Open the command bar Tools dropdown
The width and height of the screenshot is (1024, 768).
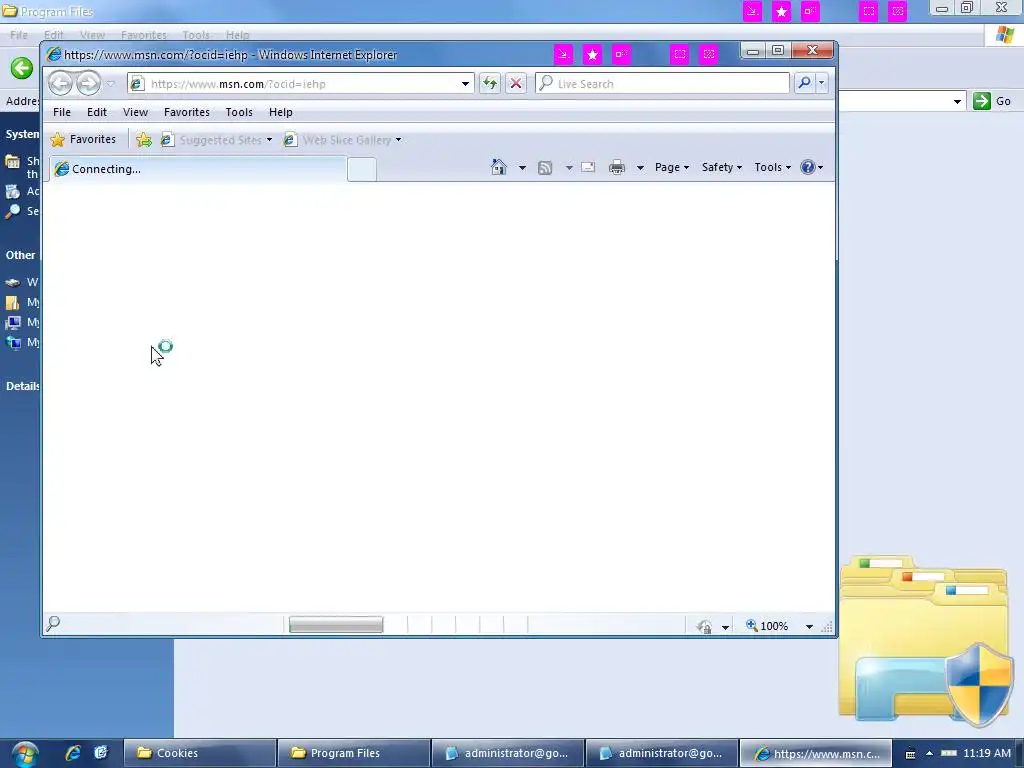tap(773, 167)
